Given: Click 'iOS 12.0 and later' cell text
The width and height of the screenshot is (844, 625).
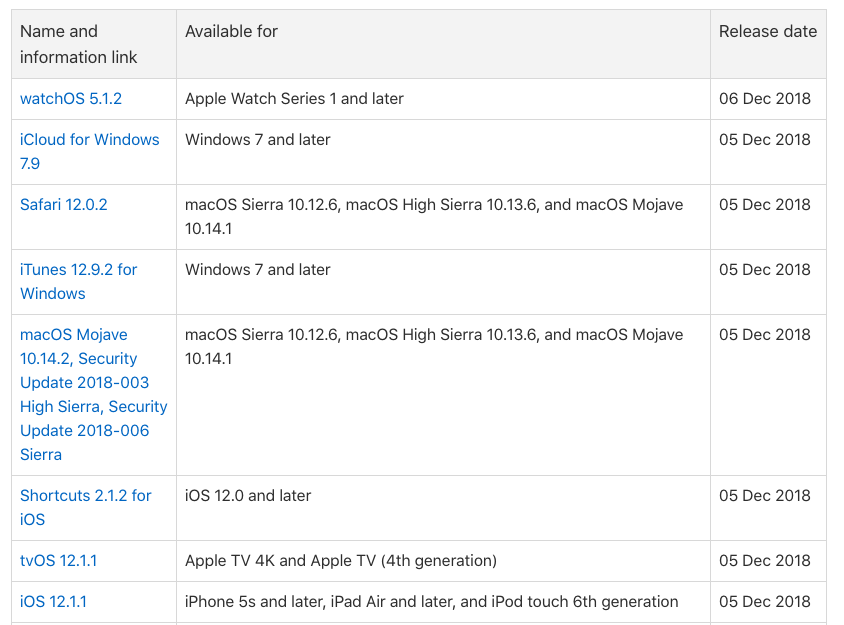Looking at the screenshot, I should (x=248, y=495).
